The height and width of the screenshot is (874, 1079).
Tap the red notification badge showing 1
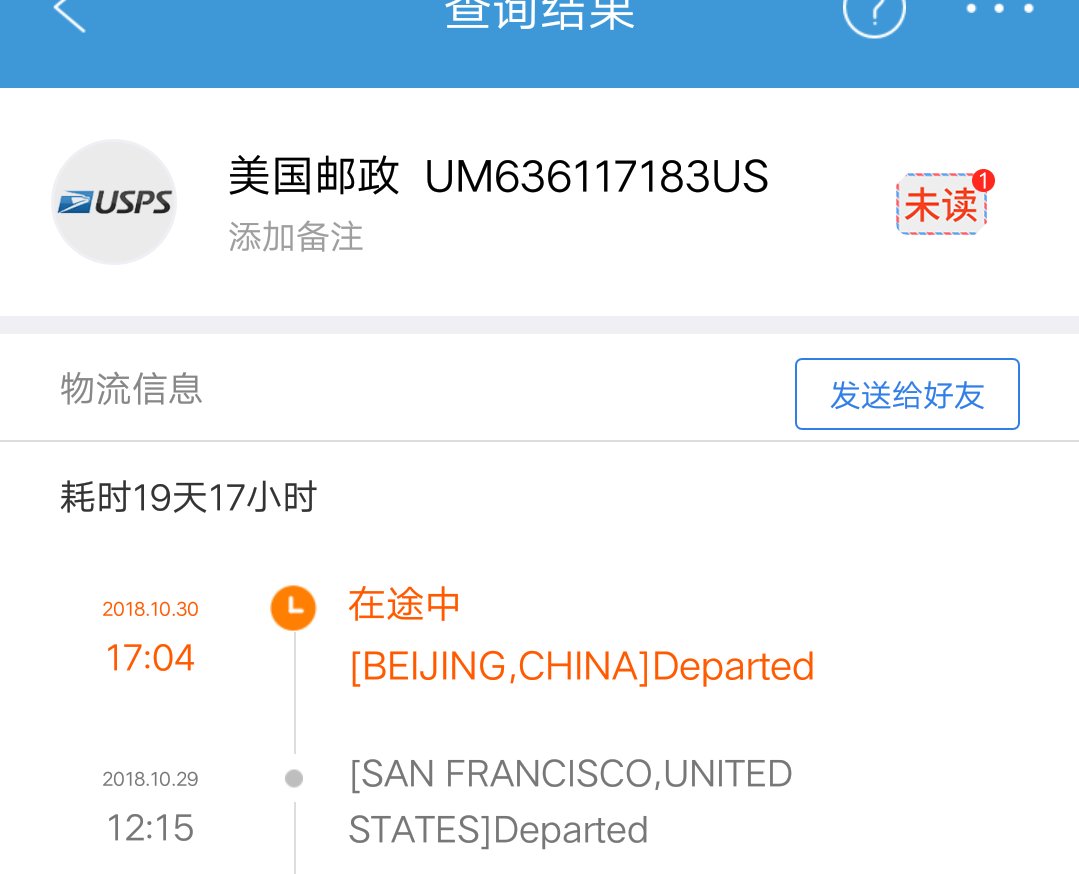point(984,181)
